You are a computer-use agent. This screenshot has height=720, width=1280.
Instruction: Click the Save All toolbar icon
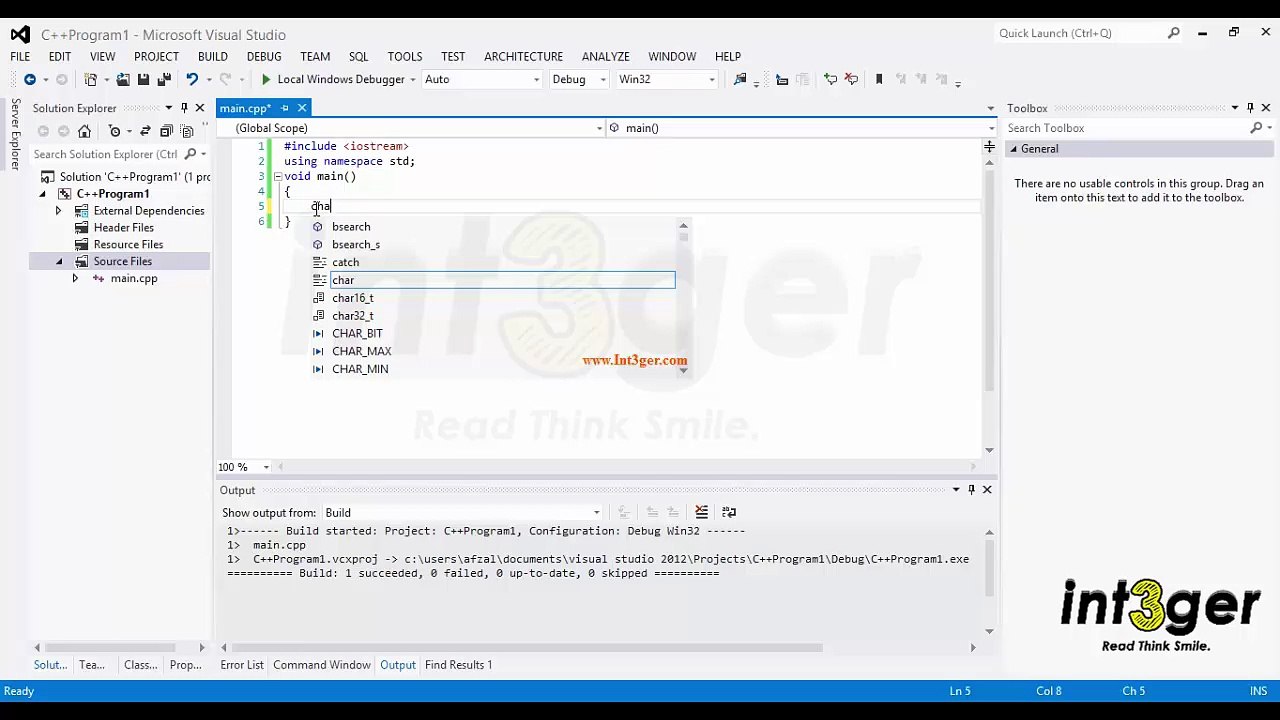[163, 79]
